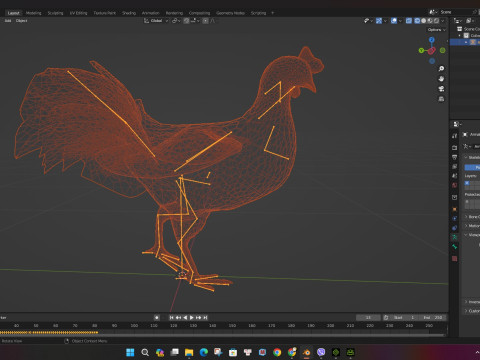This screenshot has height=360, width=480.
Task: Open the Options dropdown in viewport
Action: [x=437, y=30]
